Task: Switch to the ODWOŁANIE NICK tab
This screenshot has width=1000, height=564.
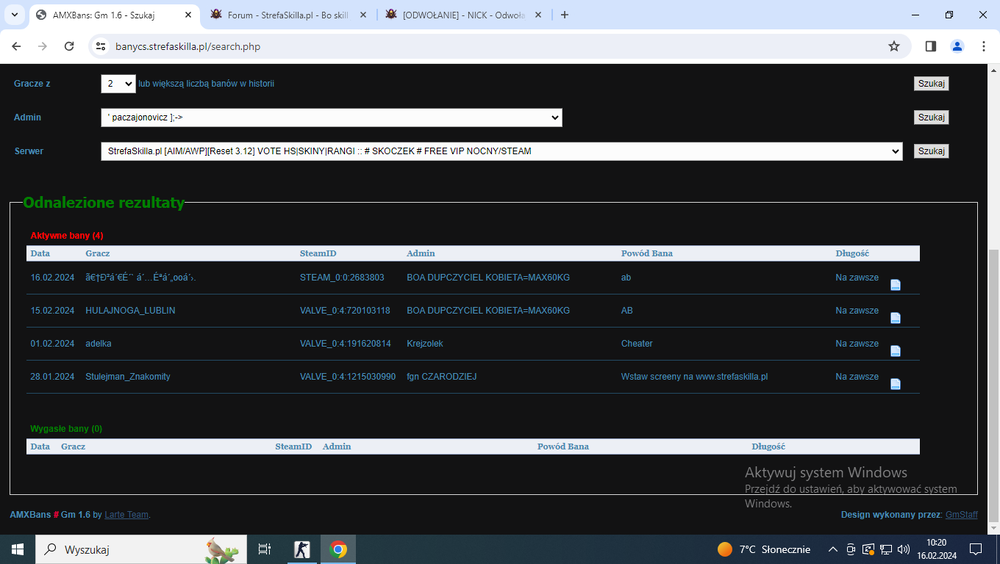Action: coord(463,15)
